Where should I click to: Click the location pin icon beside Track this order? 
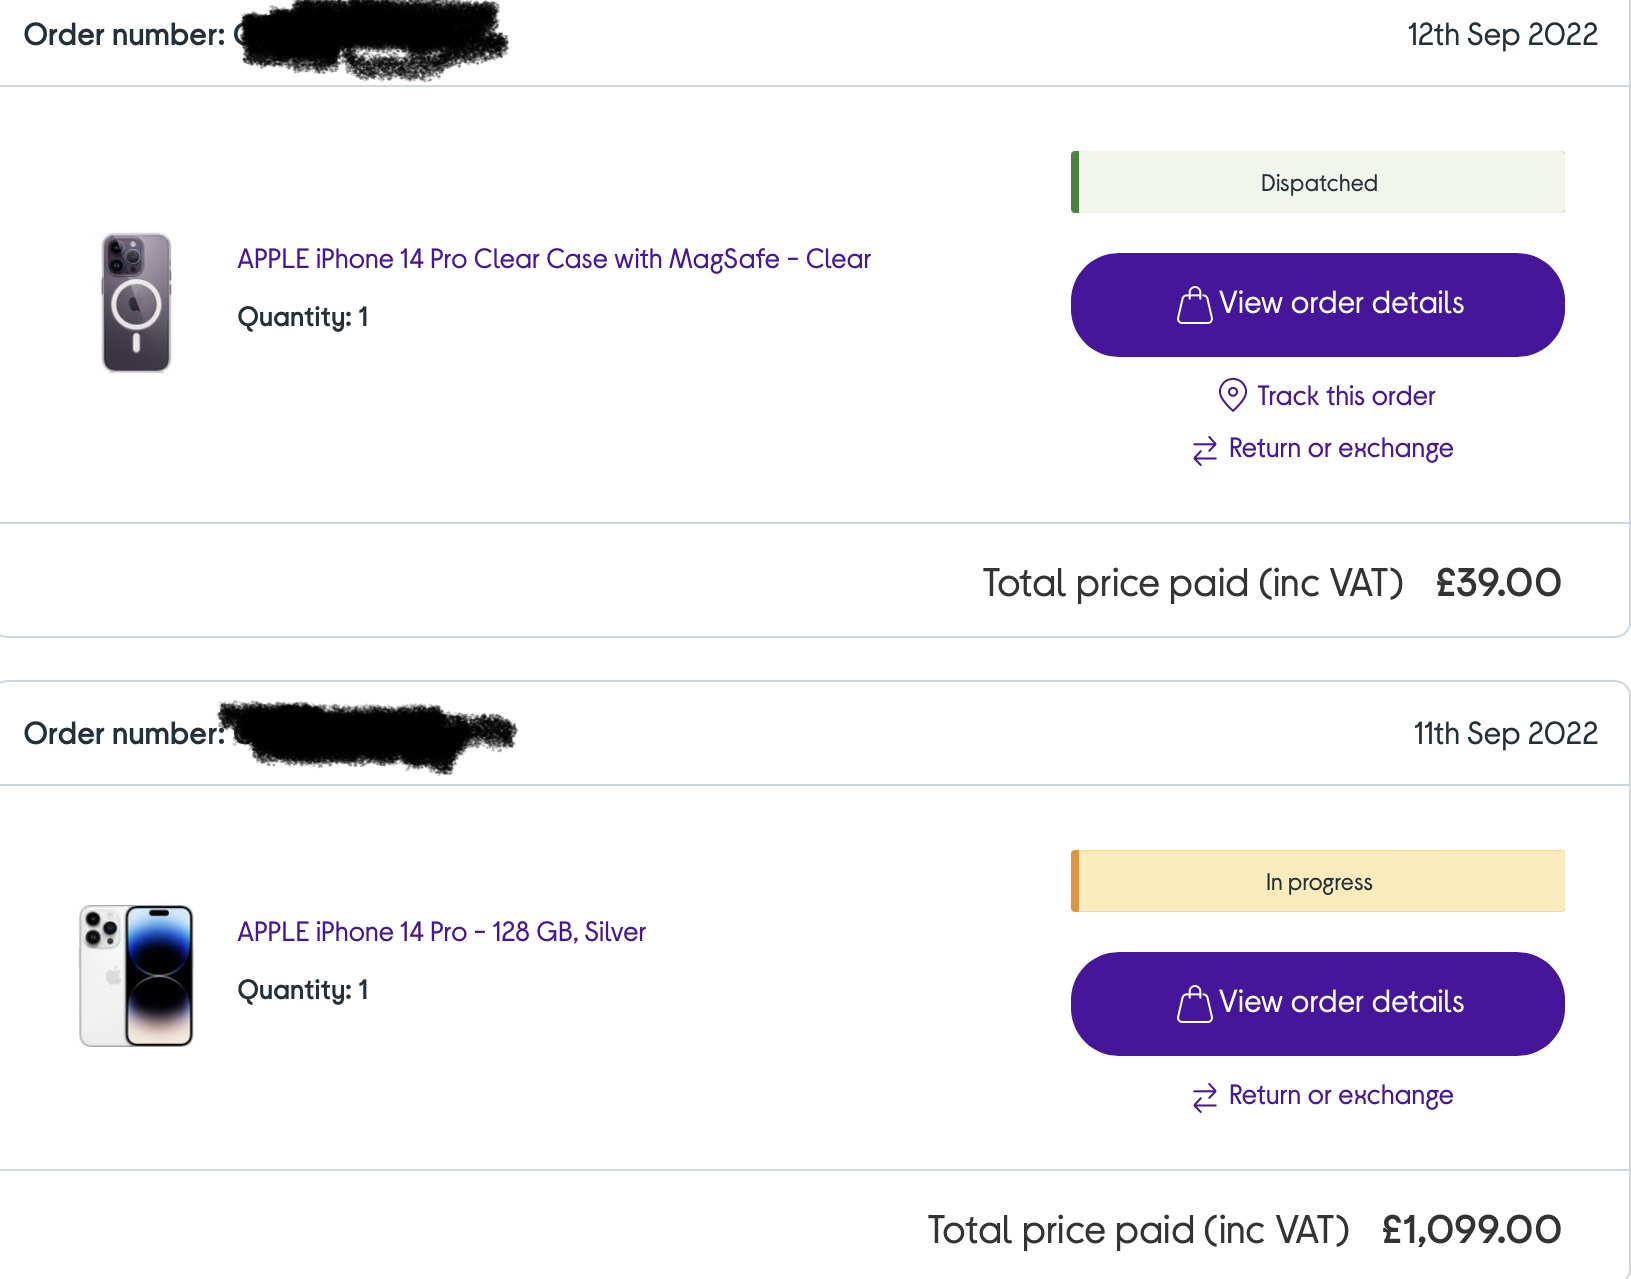coord(1232,395)
